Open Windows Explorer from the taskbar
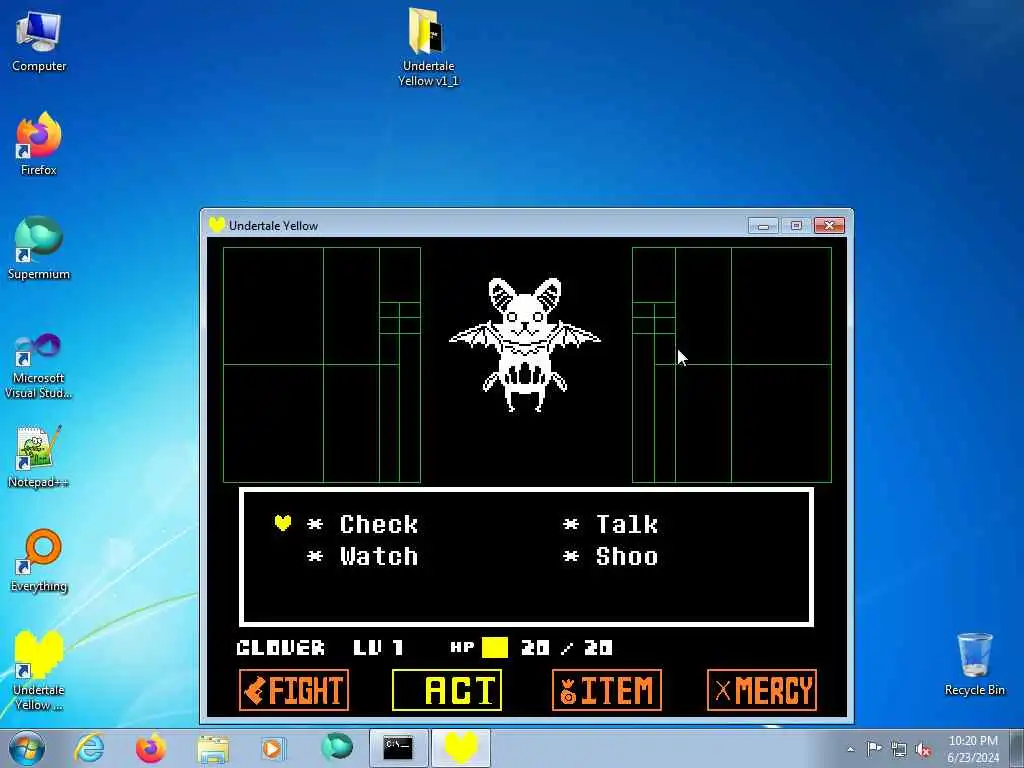The width and height of the screenshot is (1024, 768). tap(213, 748)
